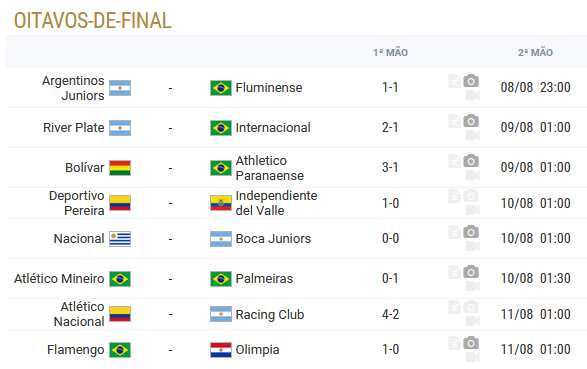The height and width of the screenshot is (369, 587).
Task: Click the 2ª MÃO column header
Action: (535, 52)
